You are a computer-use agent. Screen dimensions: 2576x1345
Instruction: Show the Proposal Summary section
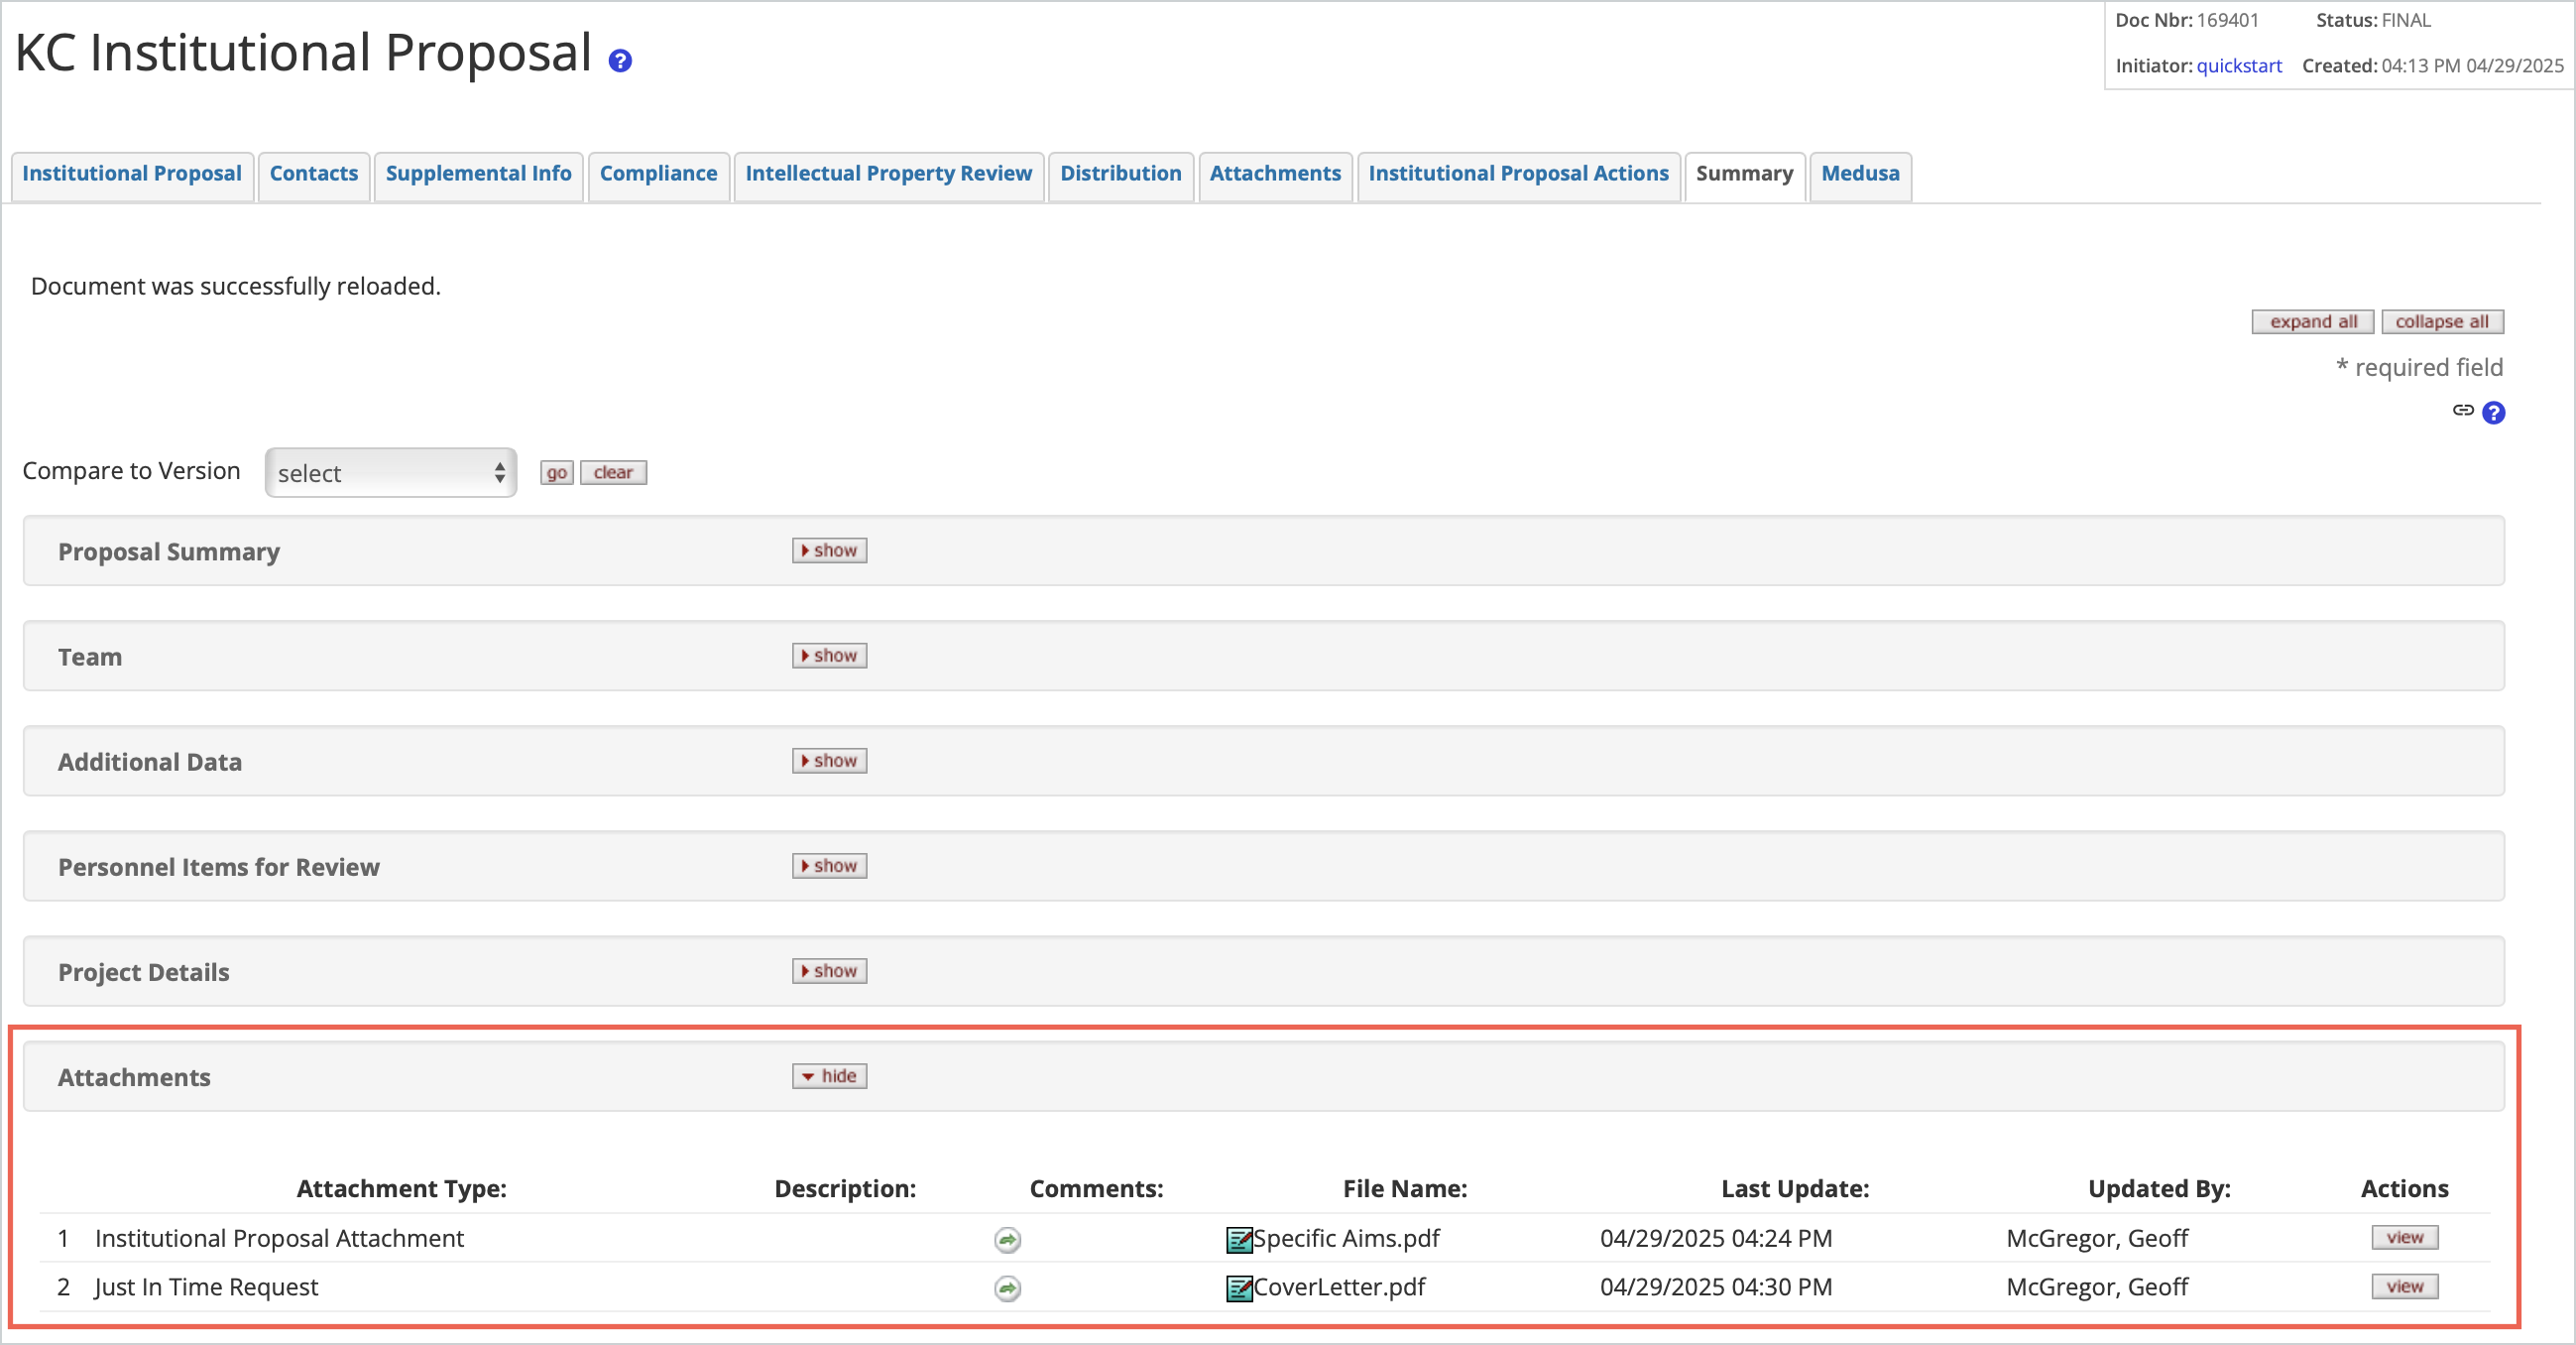[828, 550]
